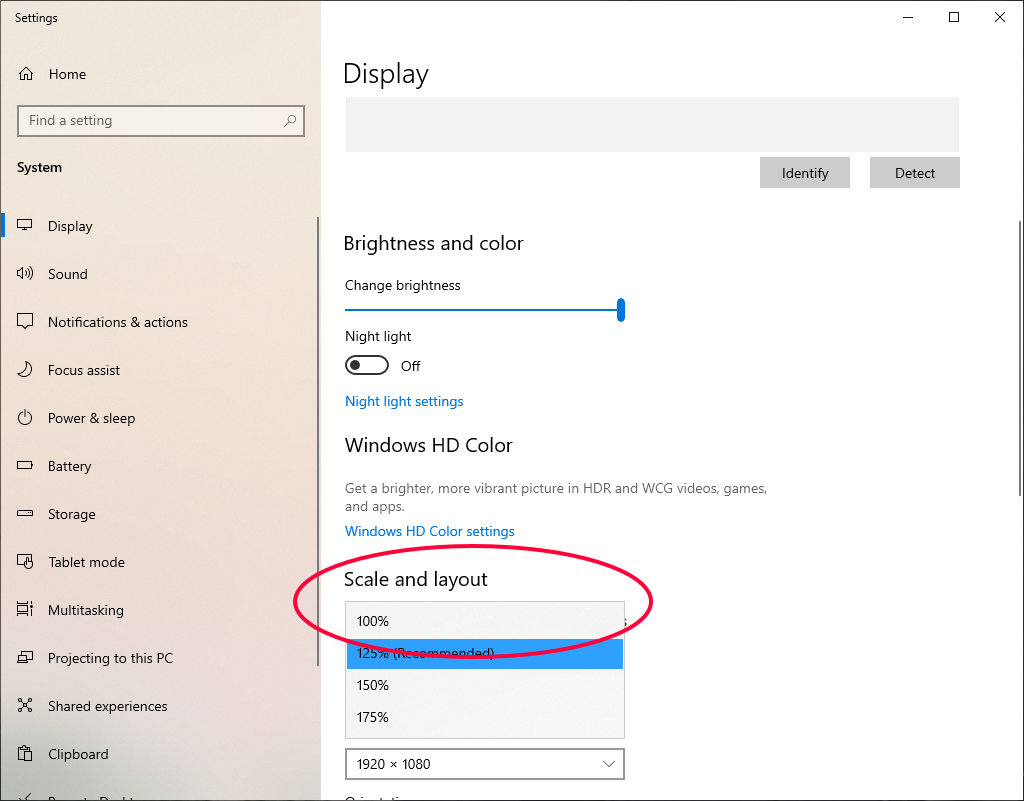This screenshot has height=801, width=1024.
Task: Click the Storage drive icon
Action: click(26, 514)
